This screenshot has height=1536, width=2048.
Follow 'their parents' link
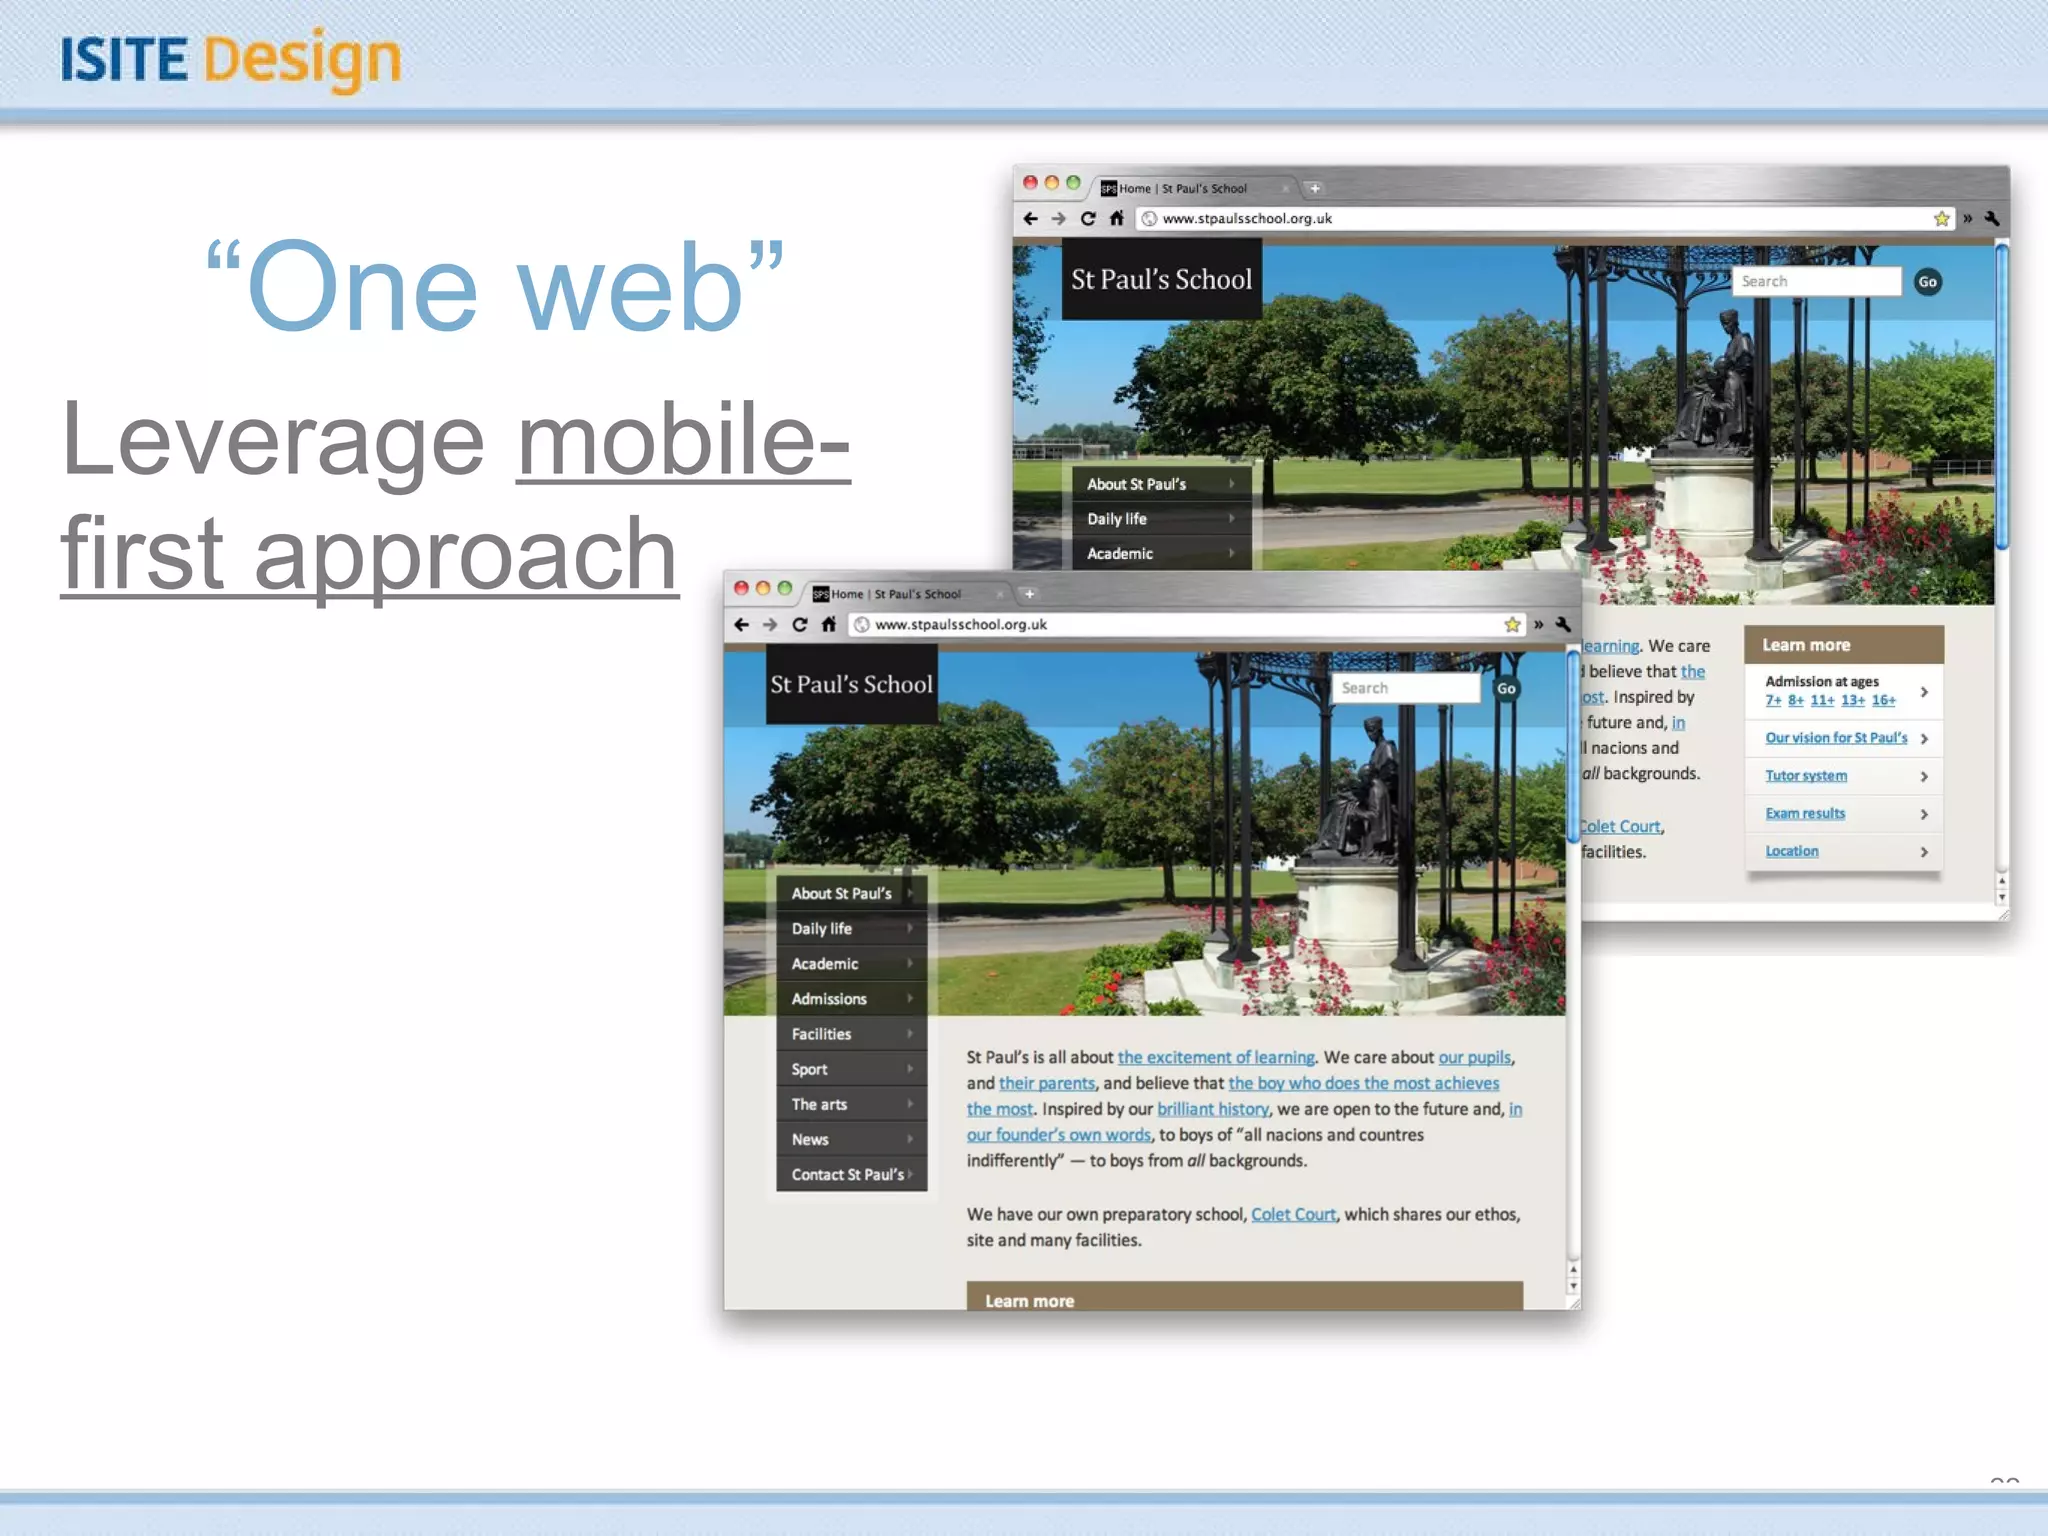1047,1084
